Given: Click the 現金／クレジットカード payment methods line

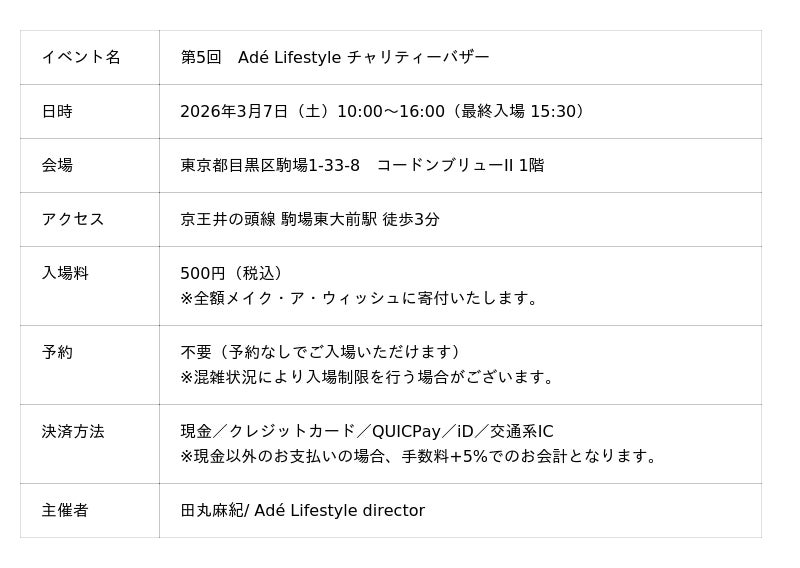Looking at the screenshot, I should pyautogui.click(x=366, y=431).
